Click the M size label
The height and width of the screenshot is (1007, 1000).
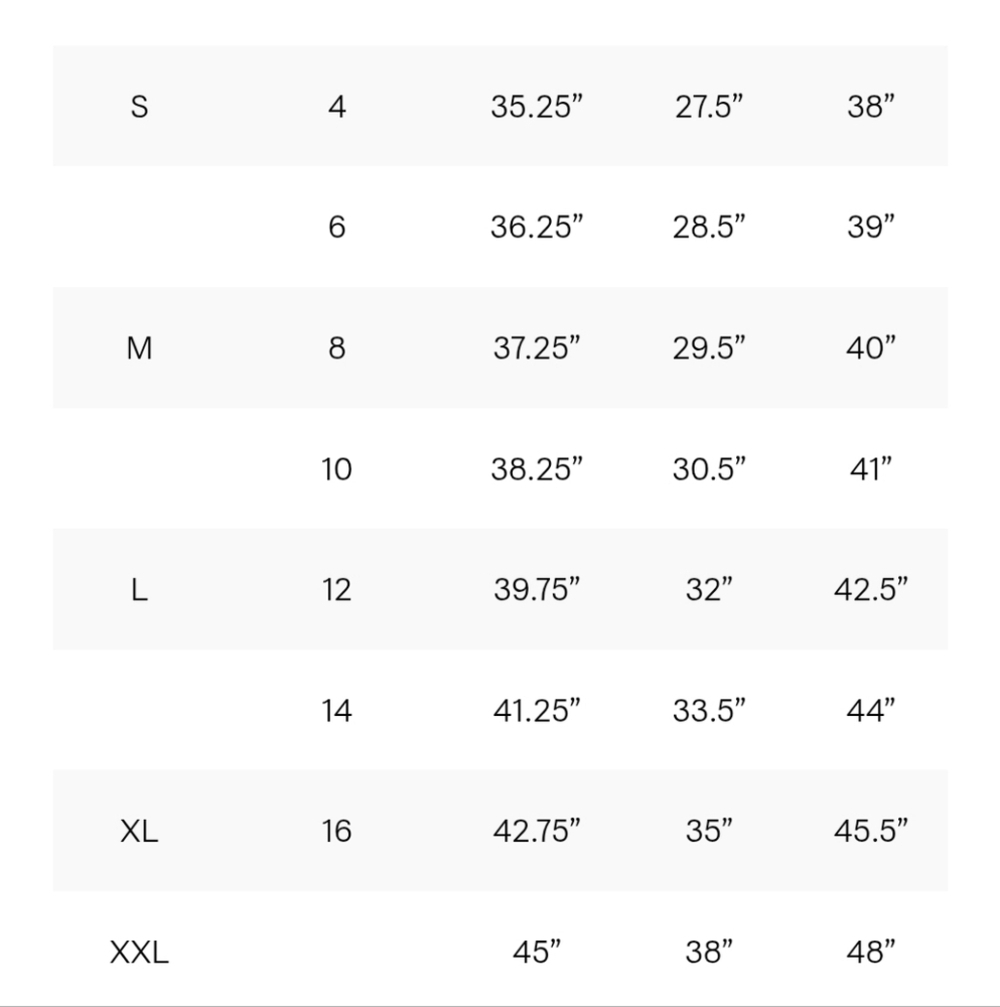coord(139,348)
